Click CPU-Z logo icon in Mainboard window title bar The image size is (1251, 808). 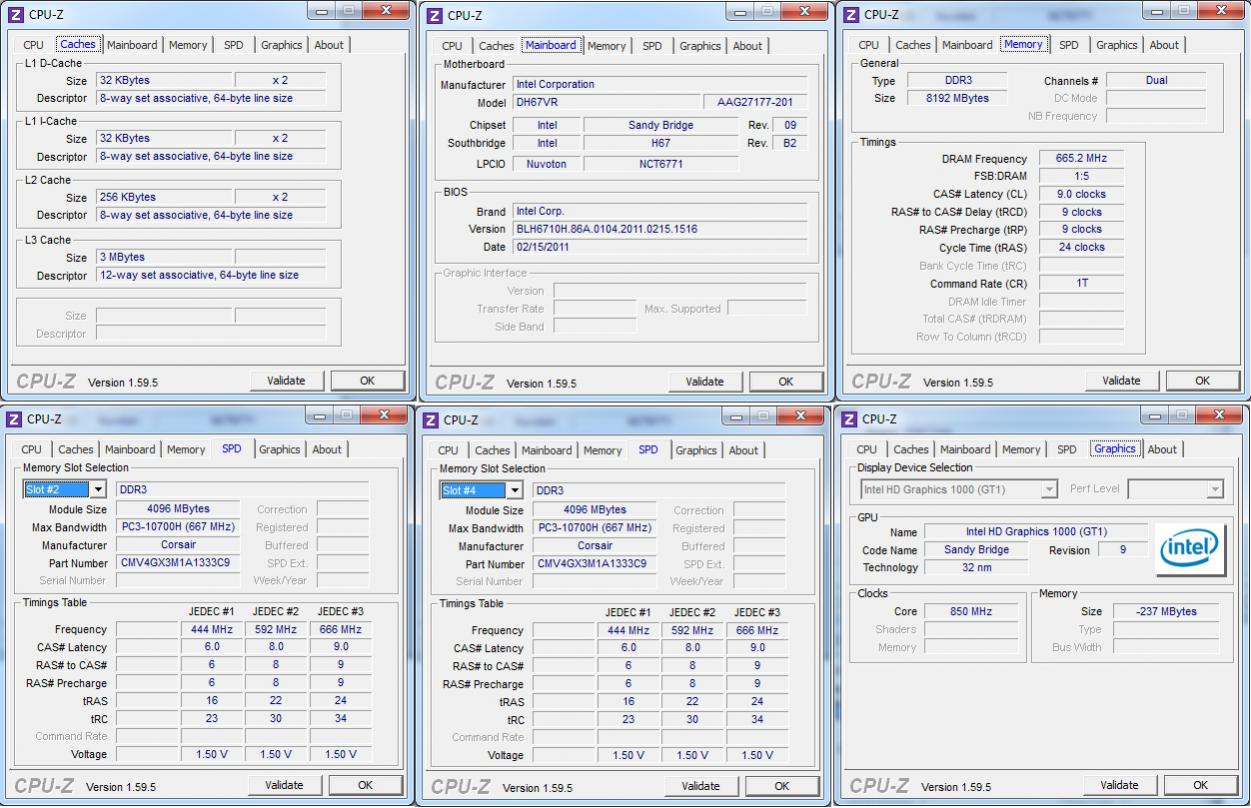pos(432,15)
